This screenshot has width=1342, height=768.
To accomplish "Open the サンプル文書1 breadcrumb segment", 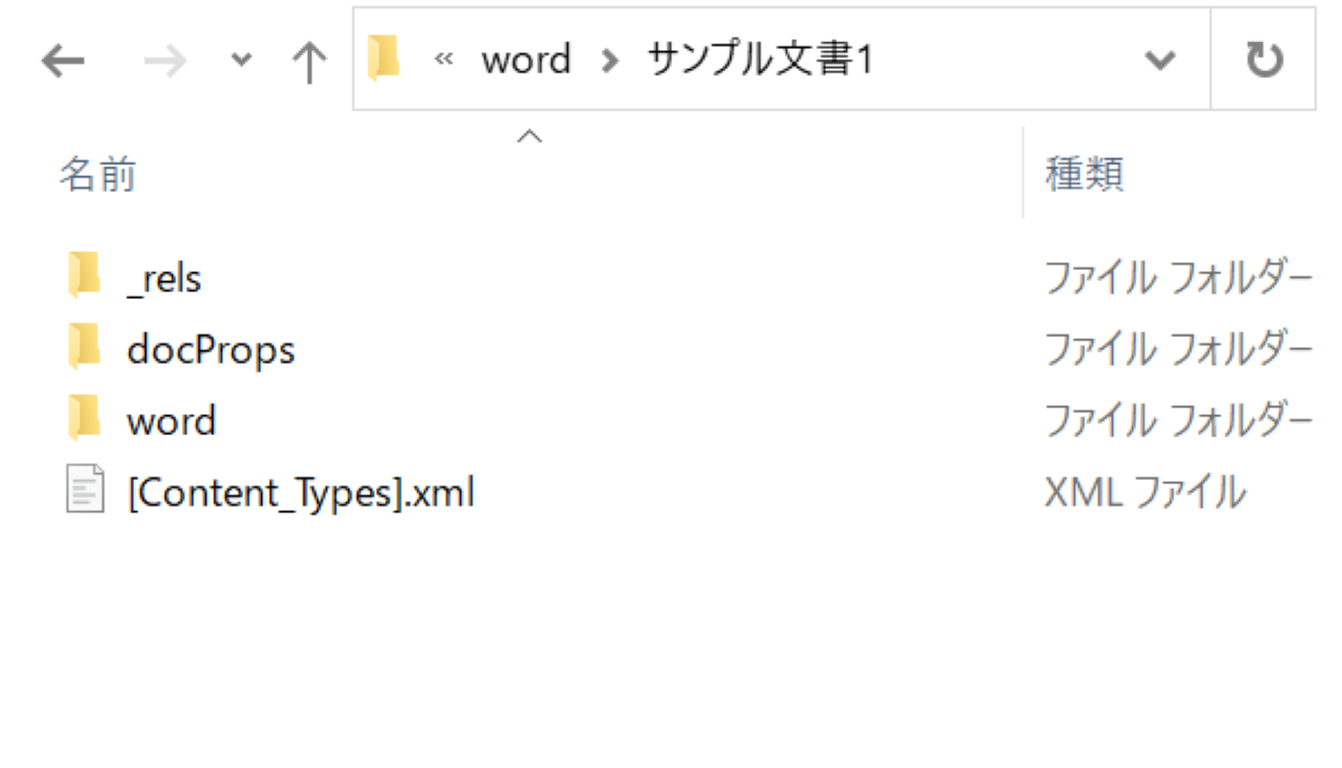I will (x=762, y=59).
